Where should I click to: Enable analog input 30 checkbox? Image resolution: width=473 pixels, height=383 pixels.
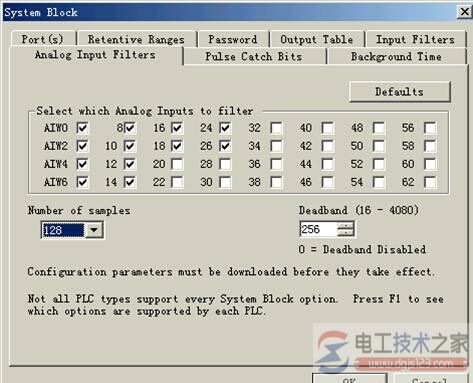pyautogui.click(x=226, y=182)
